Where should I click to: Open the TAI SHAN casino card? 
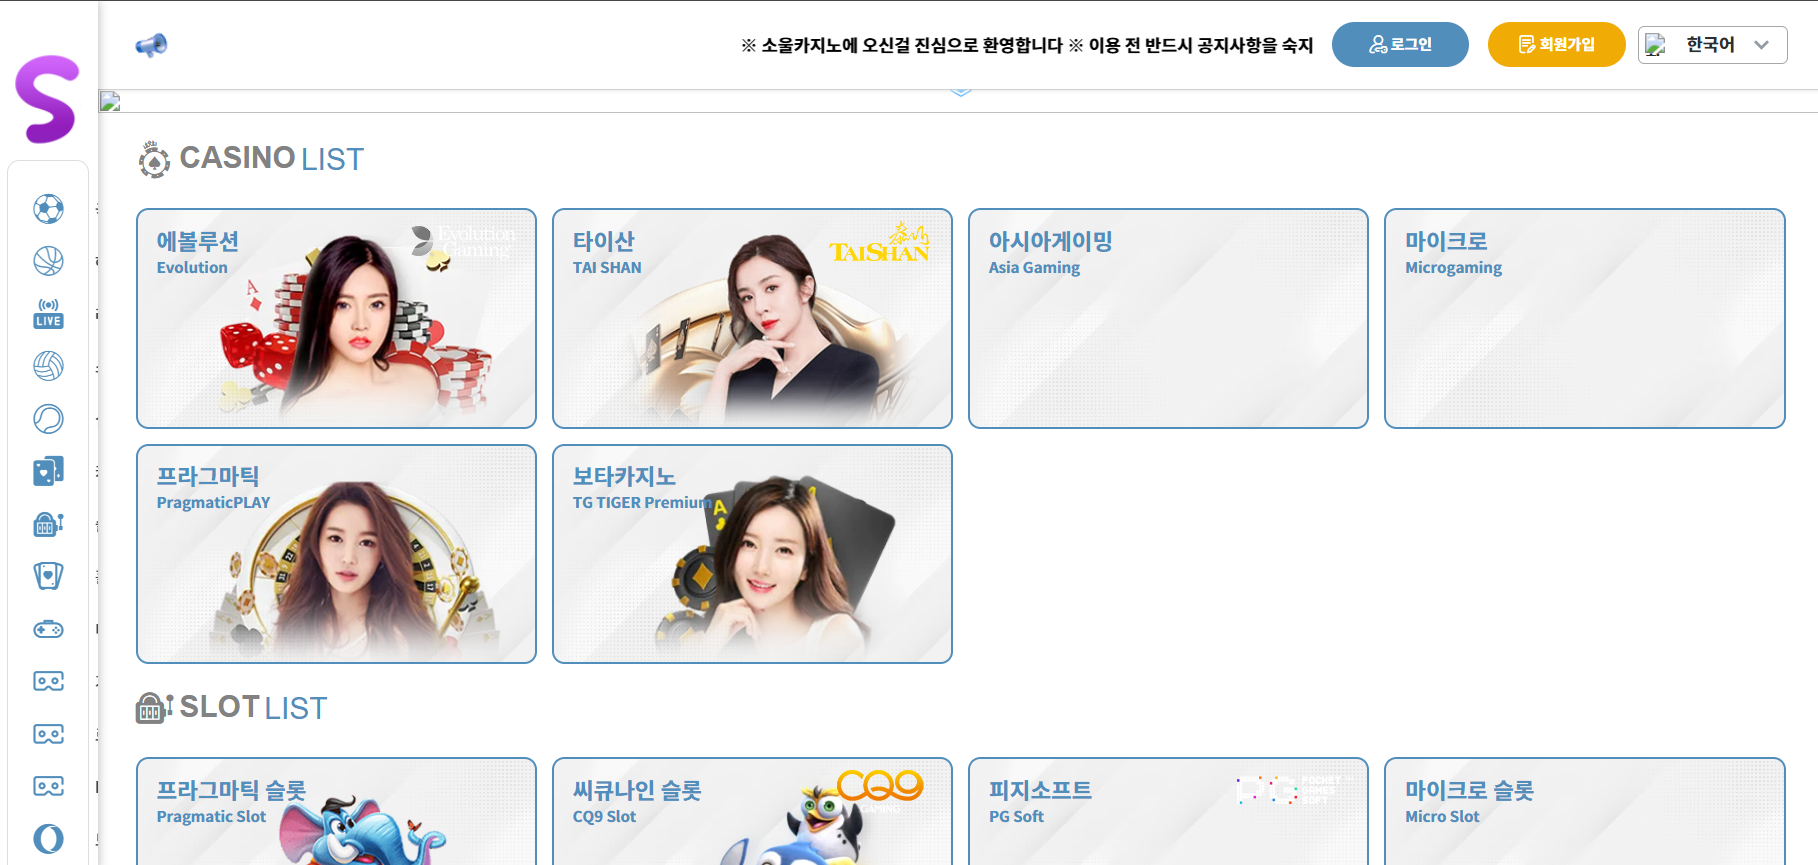pos(752,318)
